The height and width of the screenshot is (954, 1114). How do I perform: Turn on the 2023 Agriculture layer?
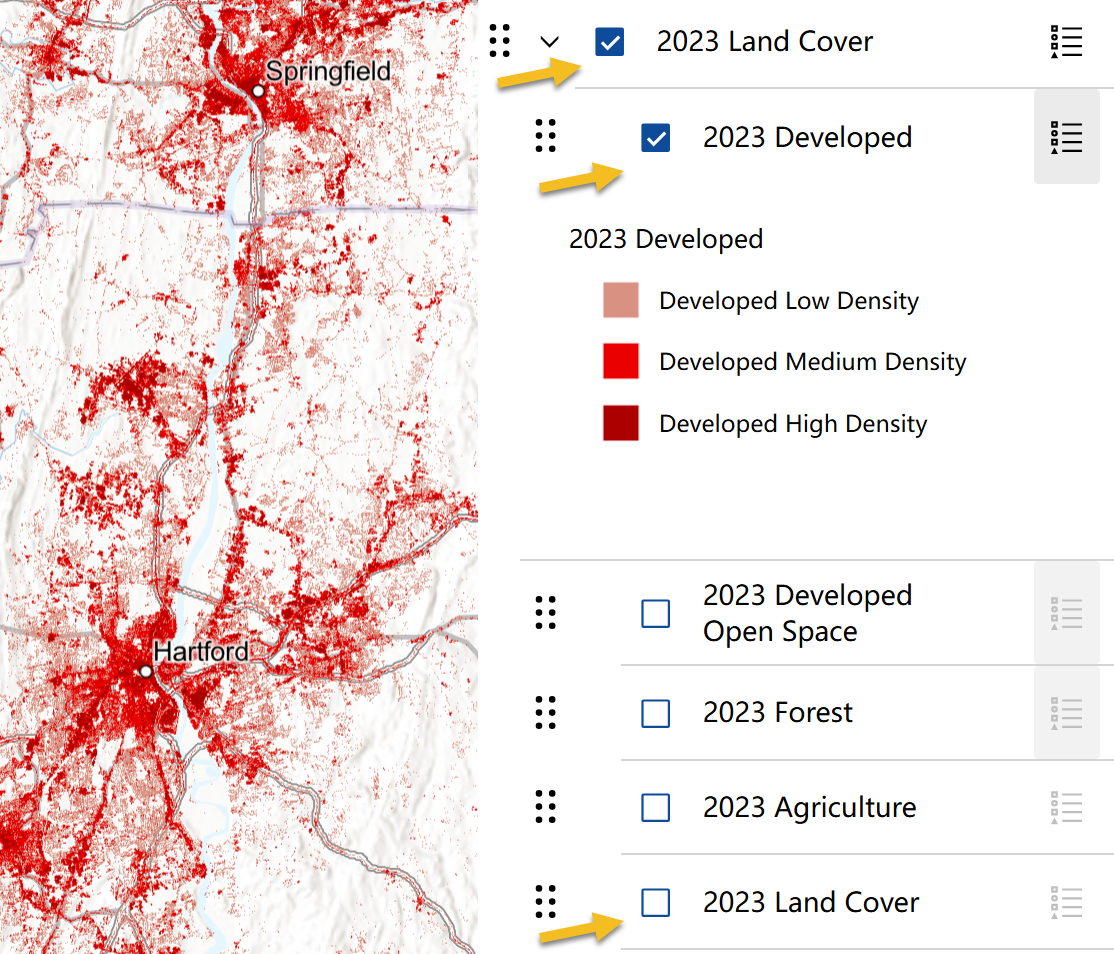pos(655,807)
